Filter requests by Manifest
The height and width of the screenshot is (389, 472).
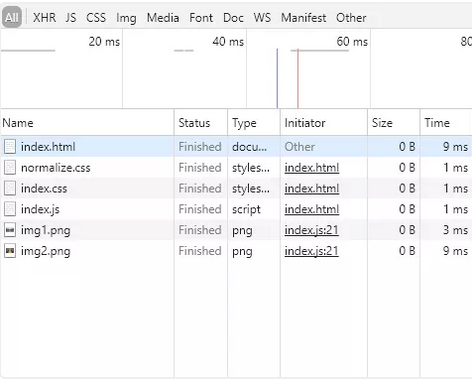303,17
